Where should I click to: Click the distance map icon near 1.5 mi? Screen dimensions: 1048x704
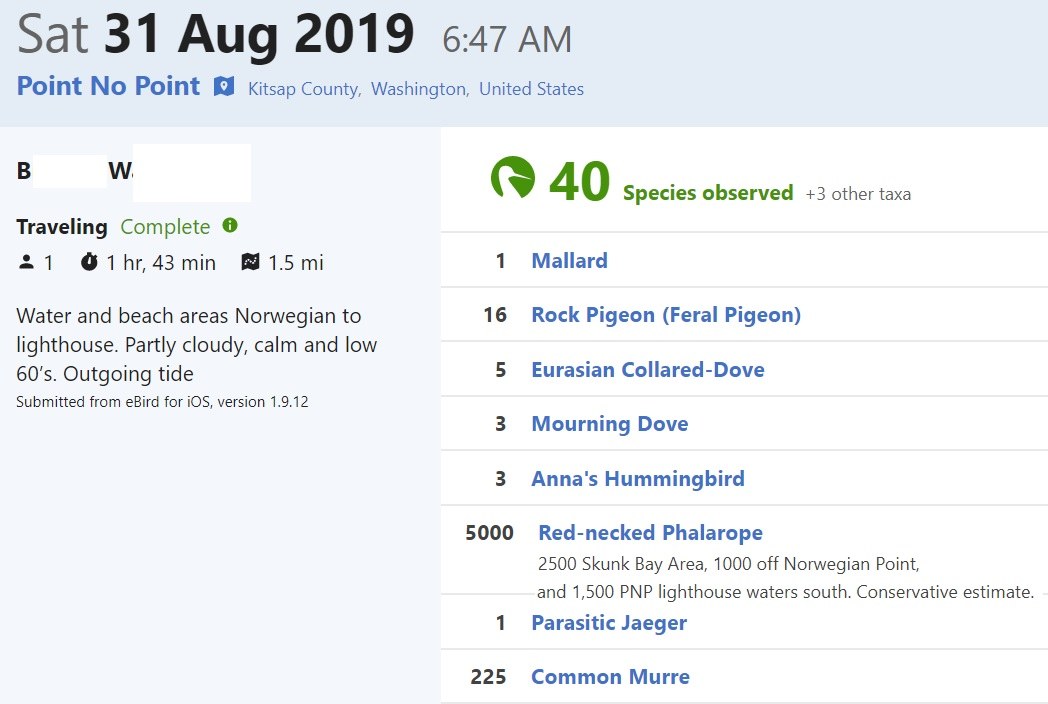(x=250, y=262)
